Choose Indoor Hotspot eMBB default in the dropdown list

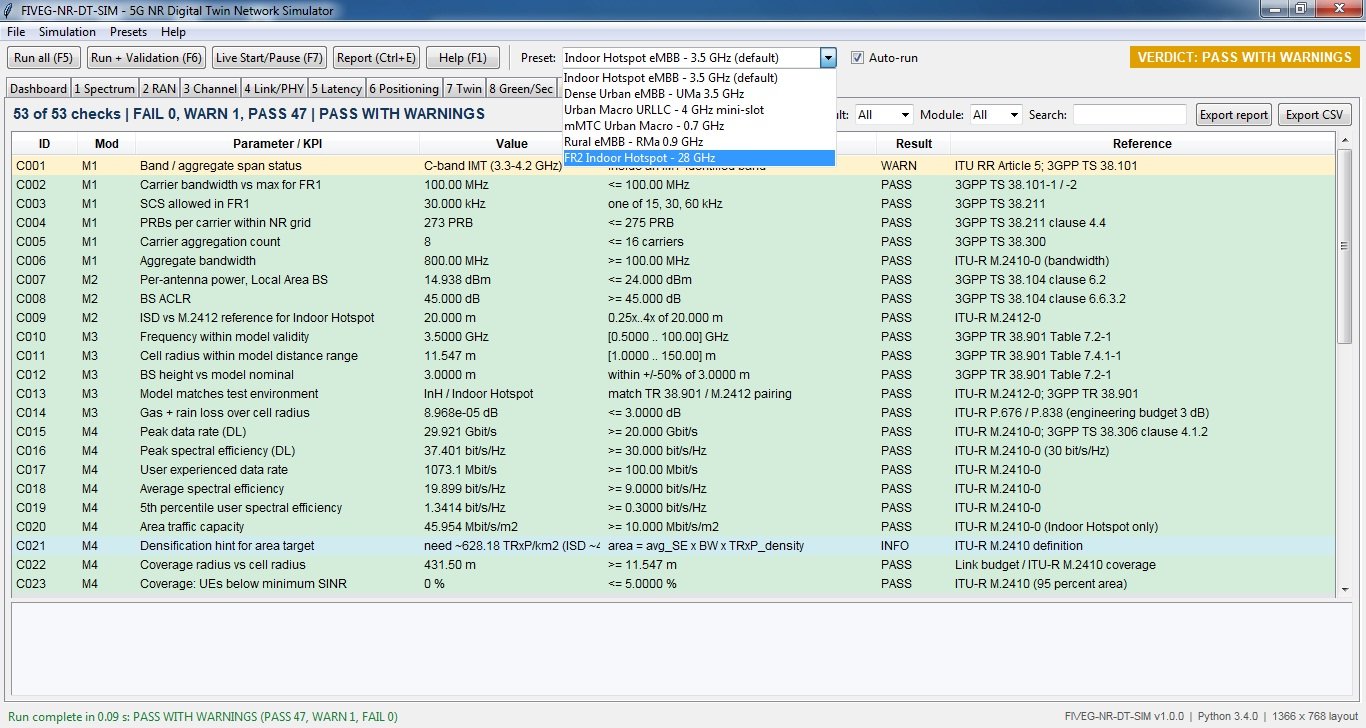(x=699, y=78)
